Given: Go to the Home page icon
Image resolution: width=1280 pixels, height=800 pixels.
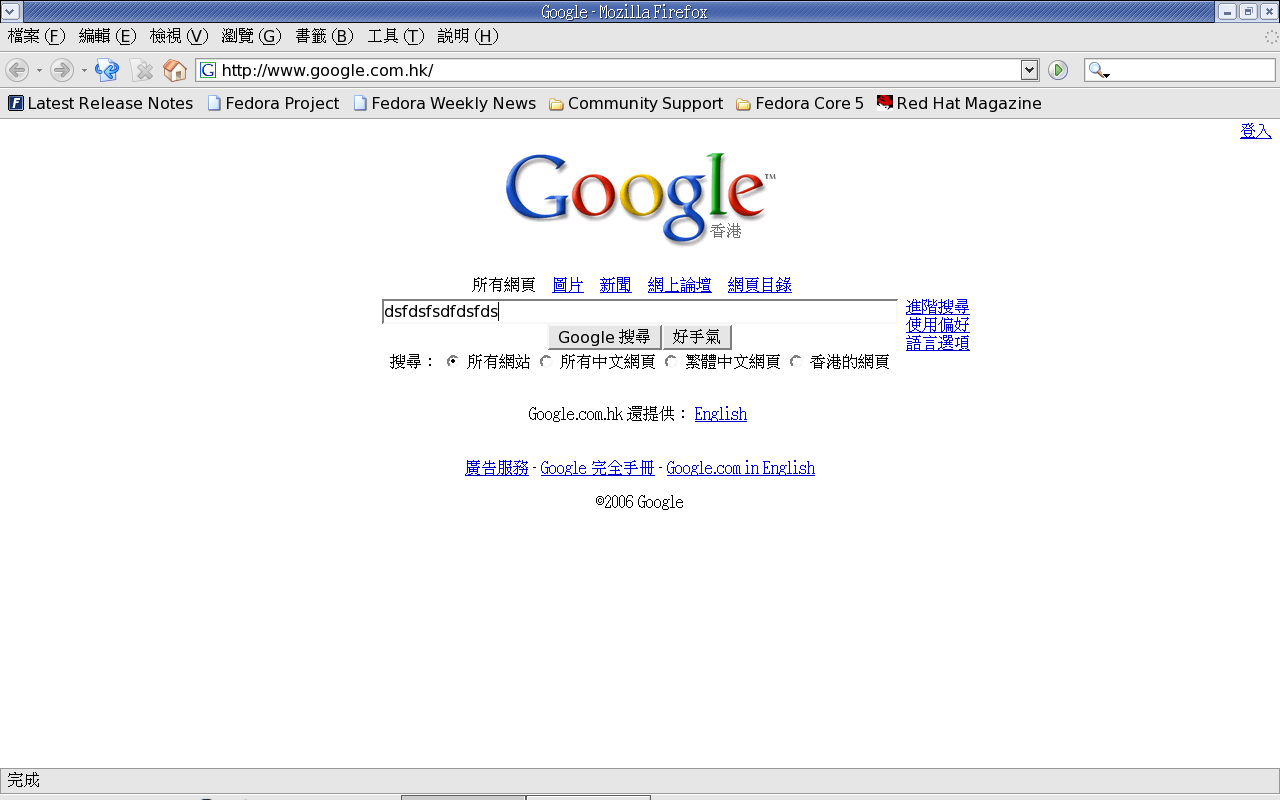Looking at the screenshot, I should click(175, 70).
